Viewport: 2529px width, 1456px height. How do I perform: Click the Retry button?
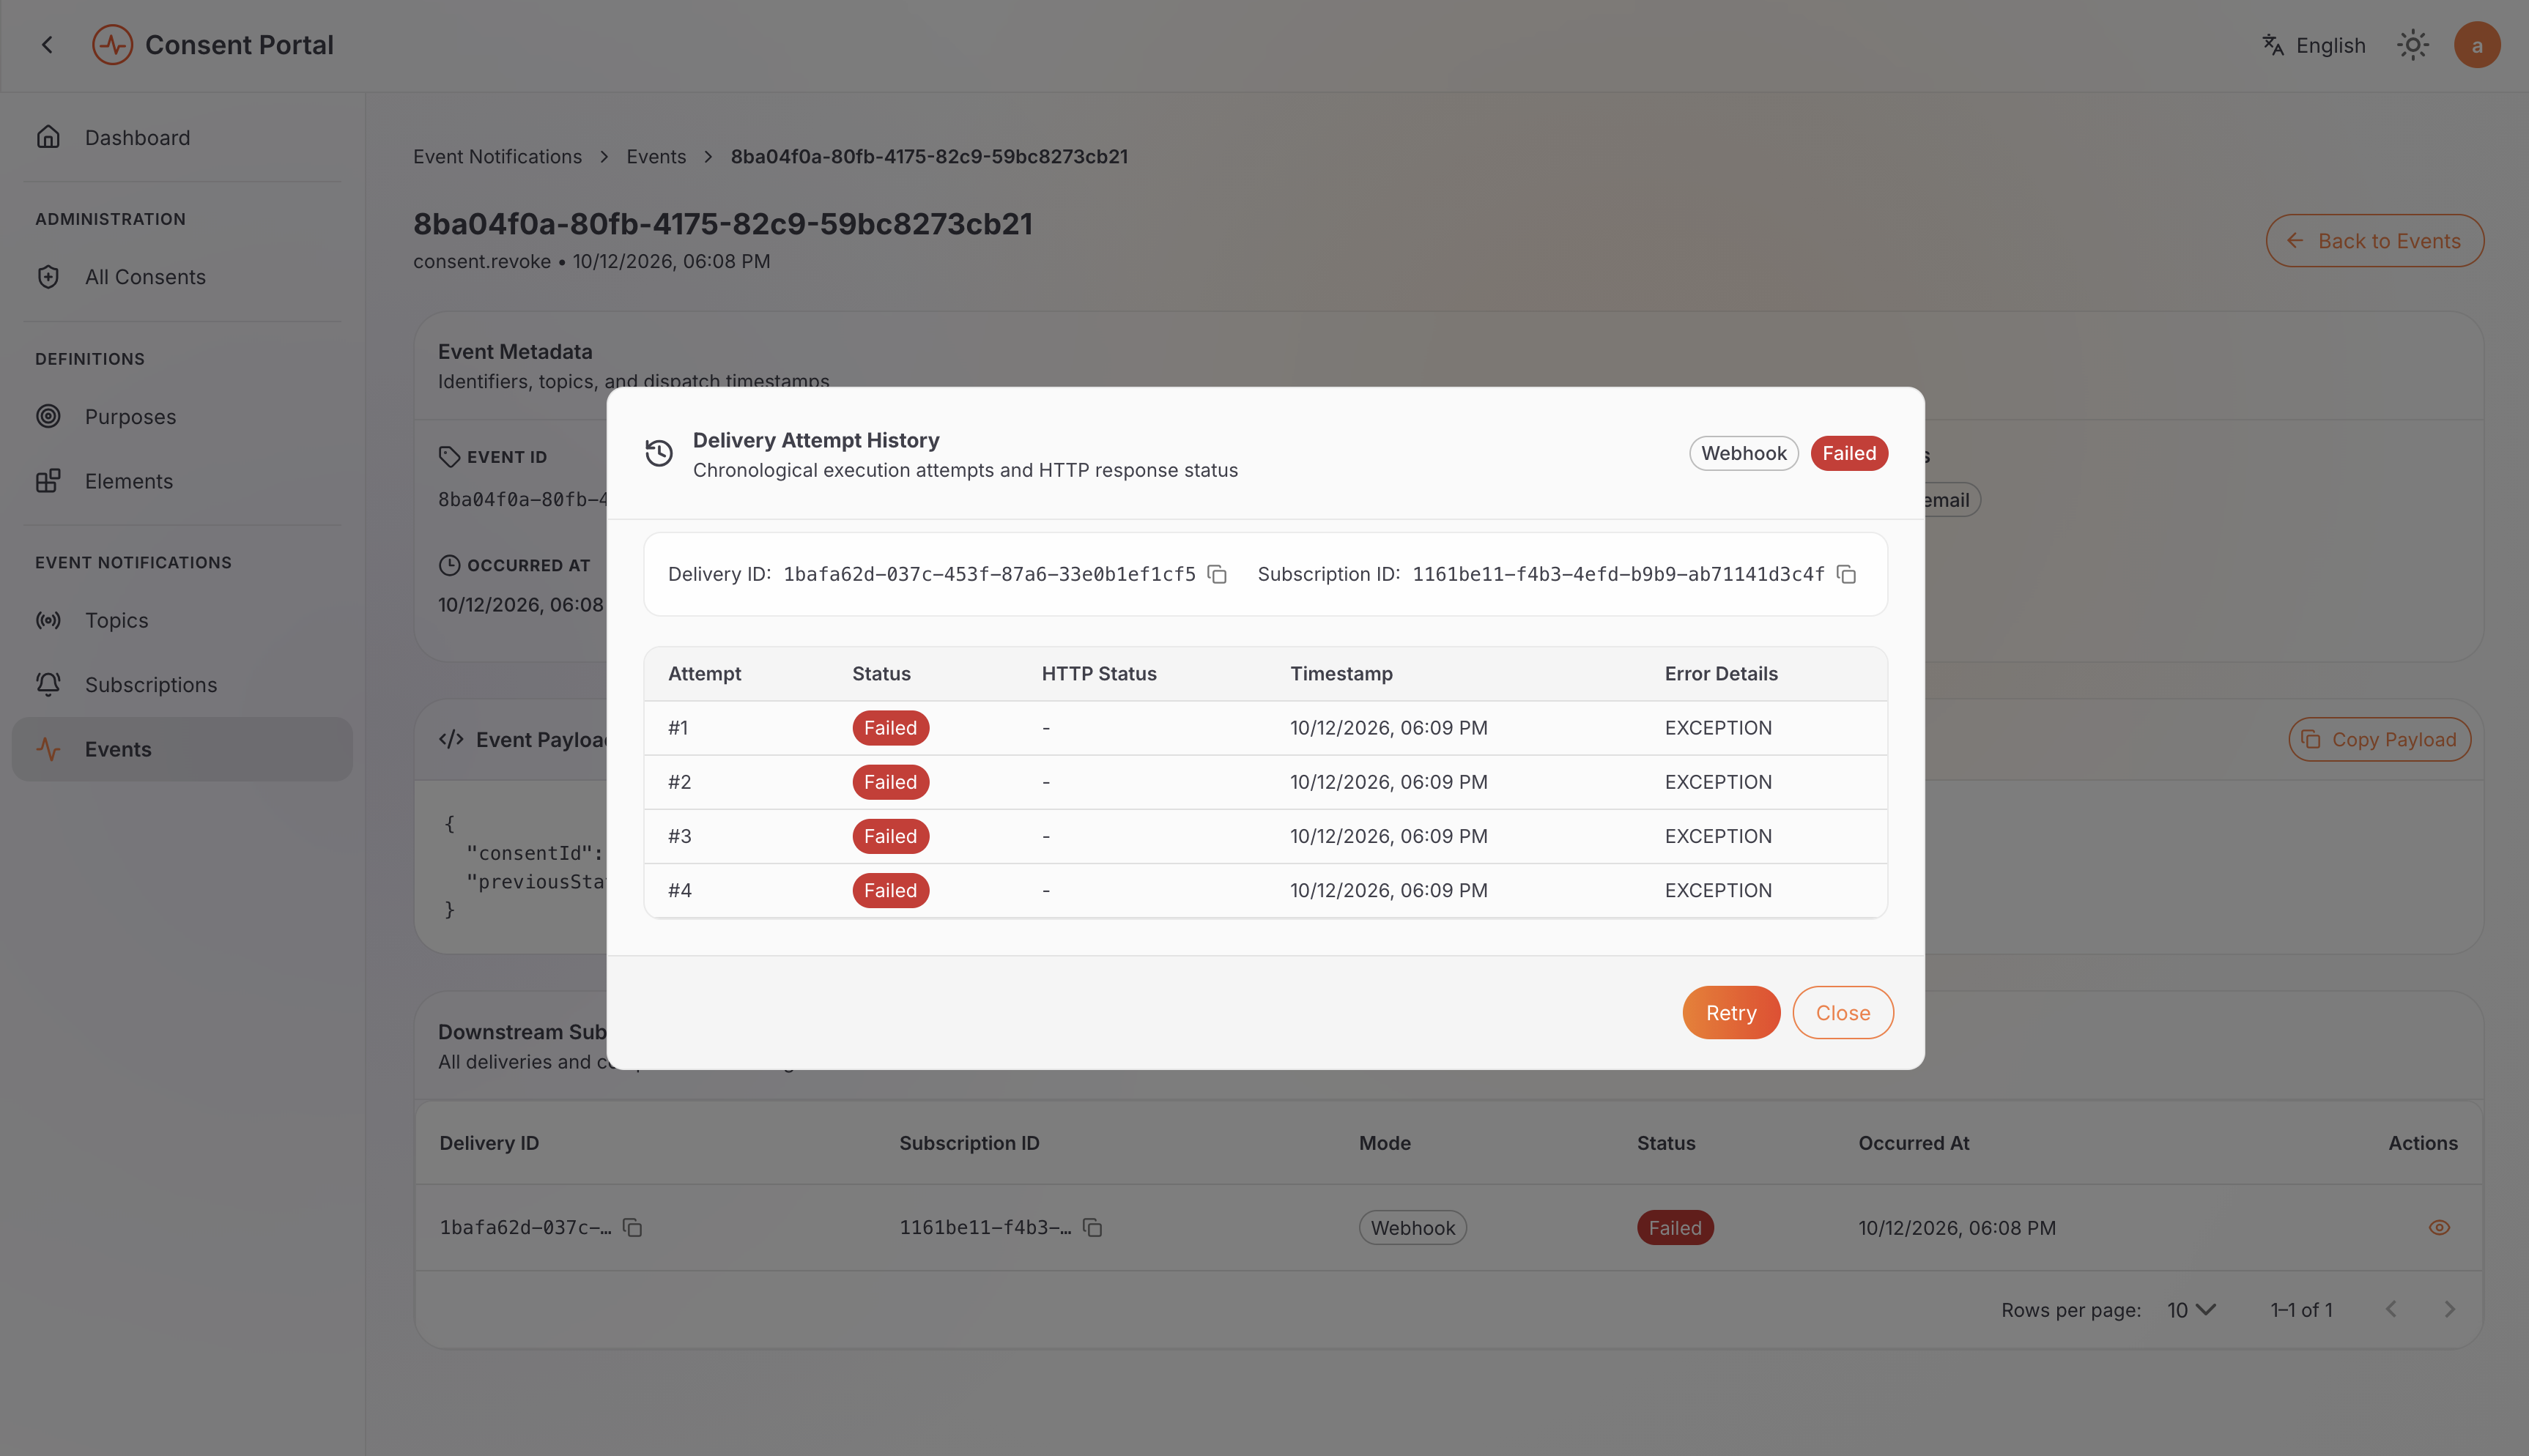[1731, 1013]
